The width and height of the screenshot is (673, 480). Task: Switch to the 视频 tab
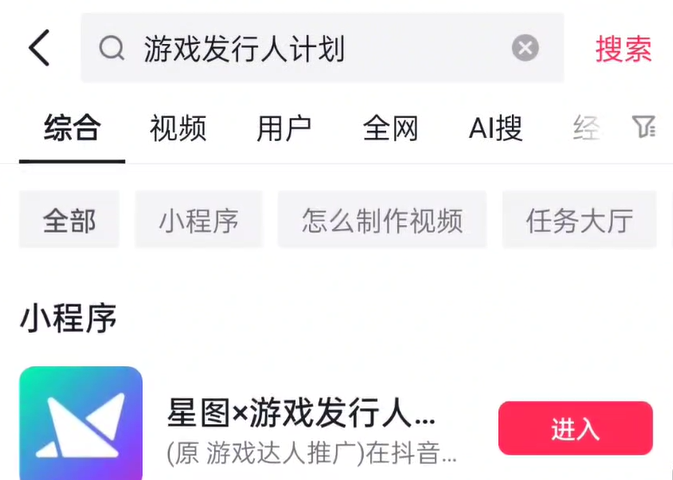[x=178, y=128]
